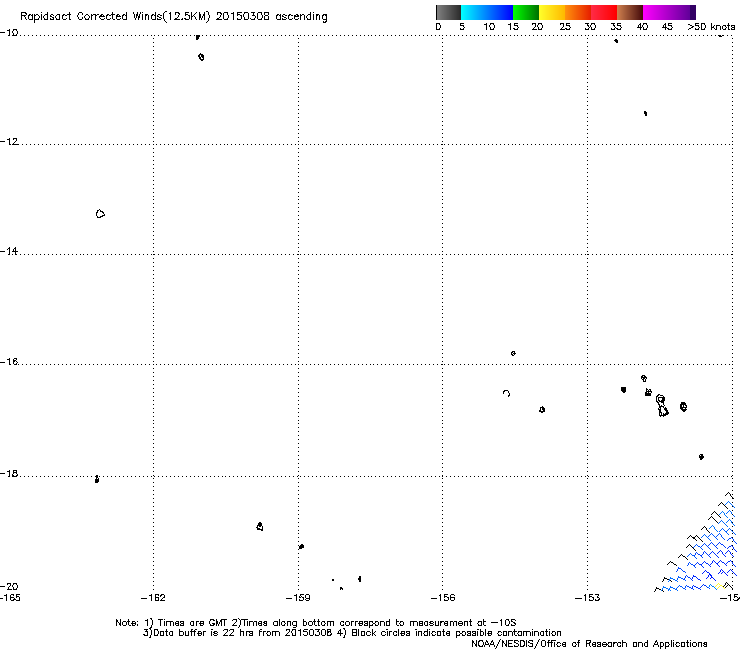Image resolution: width=740 pixels, height=650 pixels.
Task: Click the '-12' latitude axis label
Action: click(x=9, y=142)
